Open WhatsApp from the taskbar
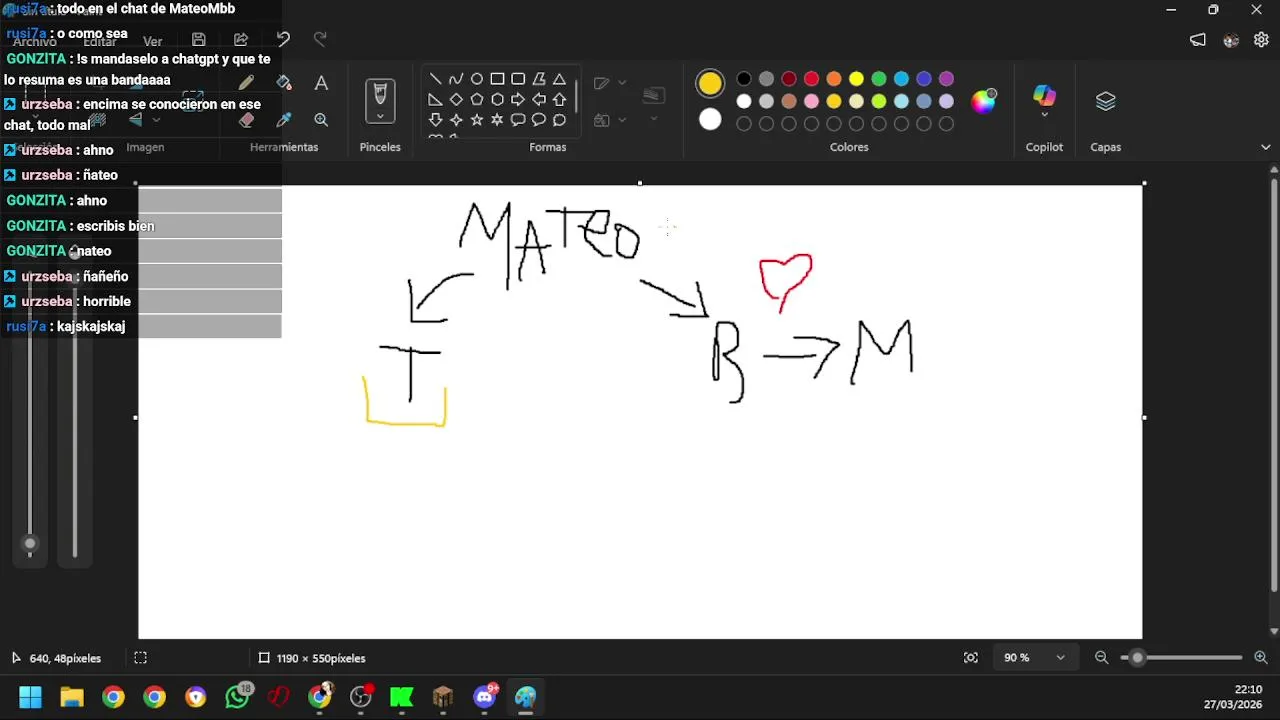1280x720 pixels. click(237, 697)
